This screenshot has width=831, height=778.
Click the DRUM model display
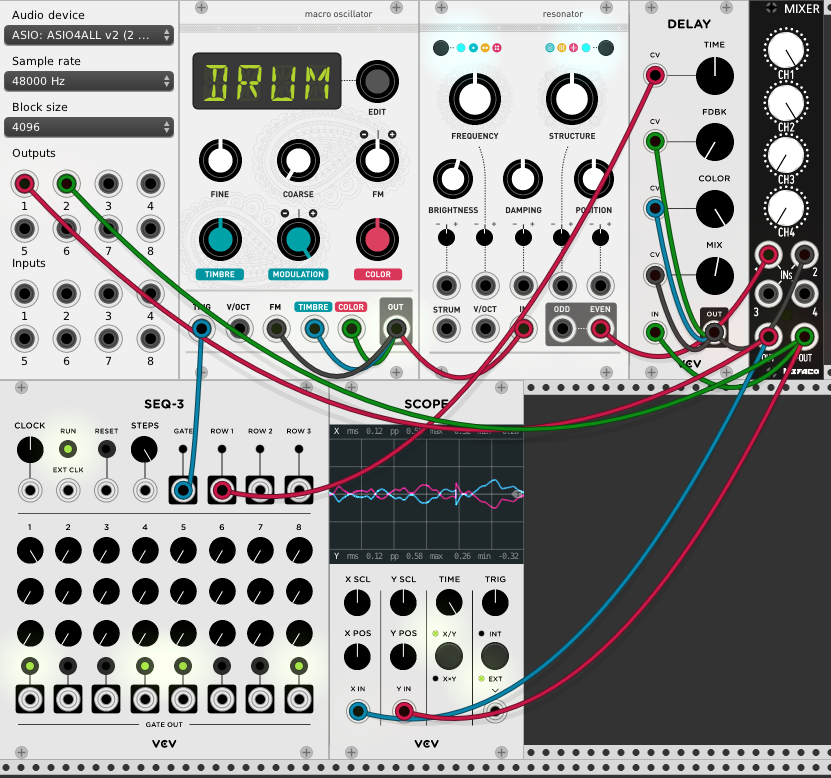point(267,81)
